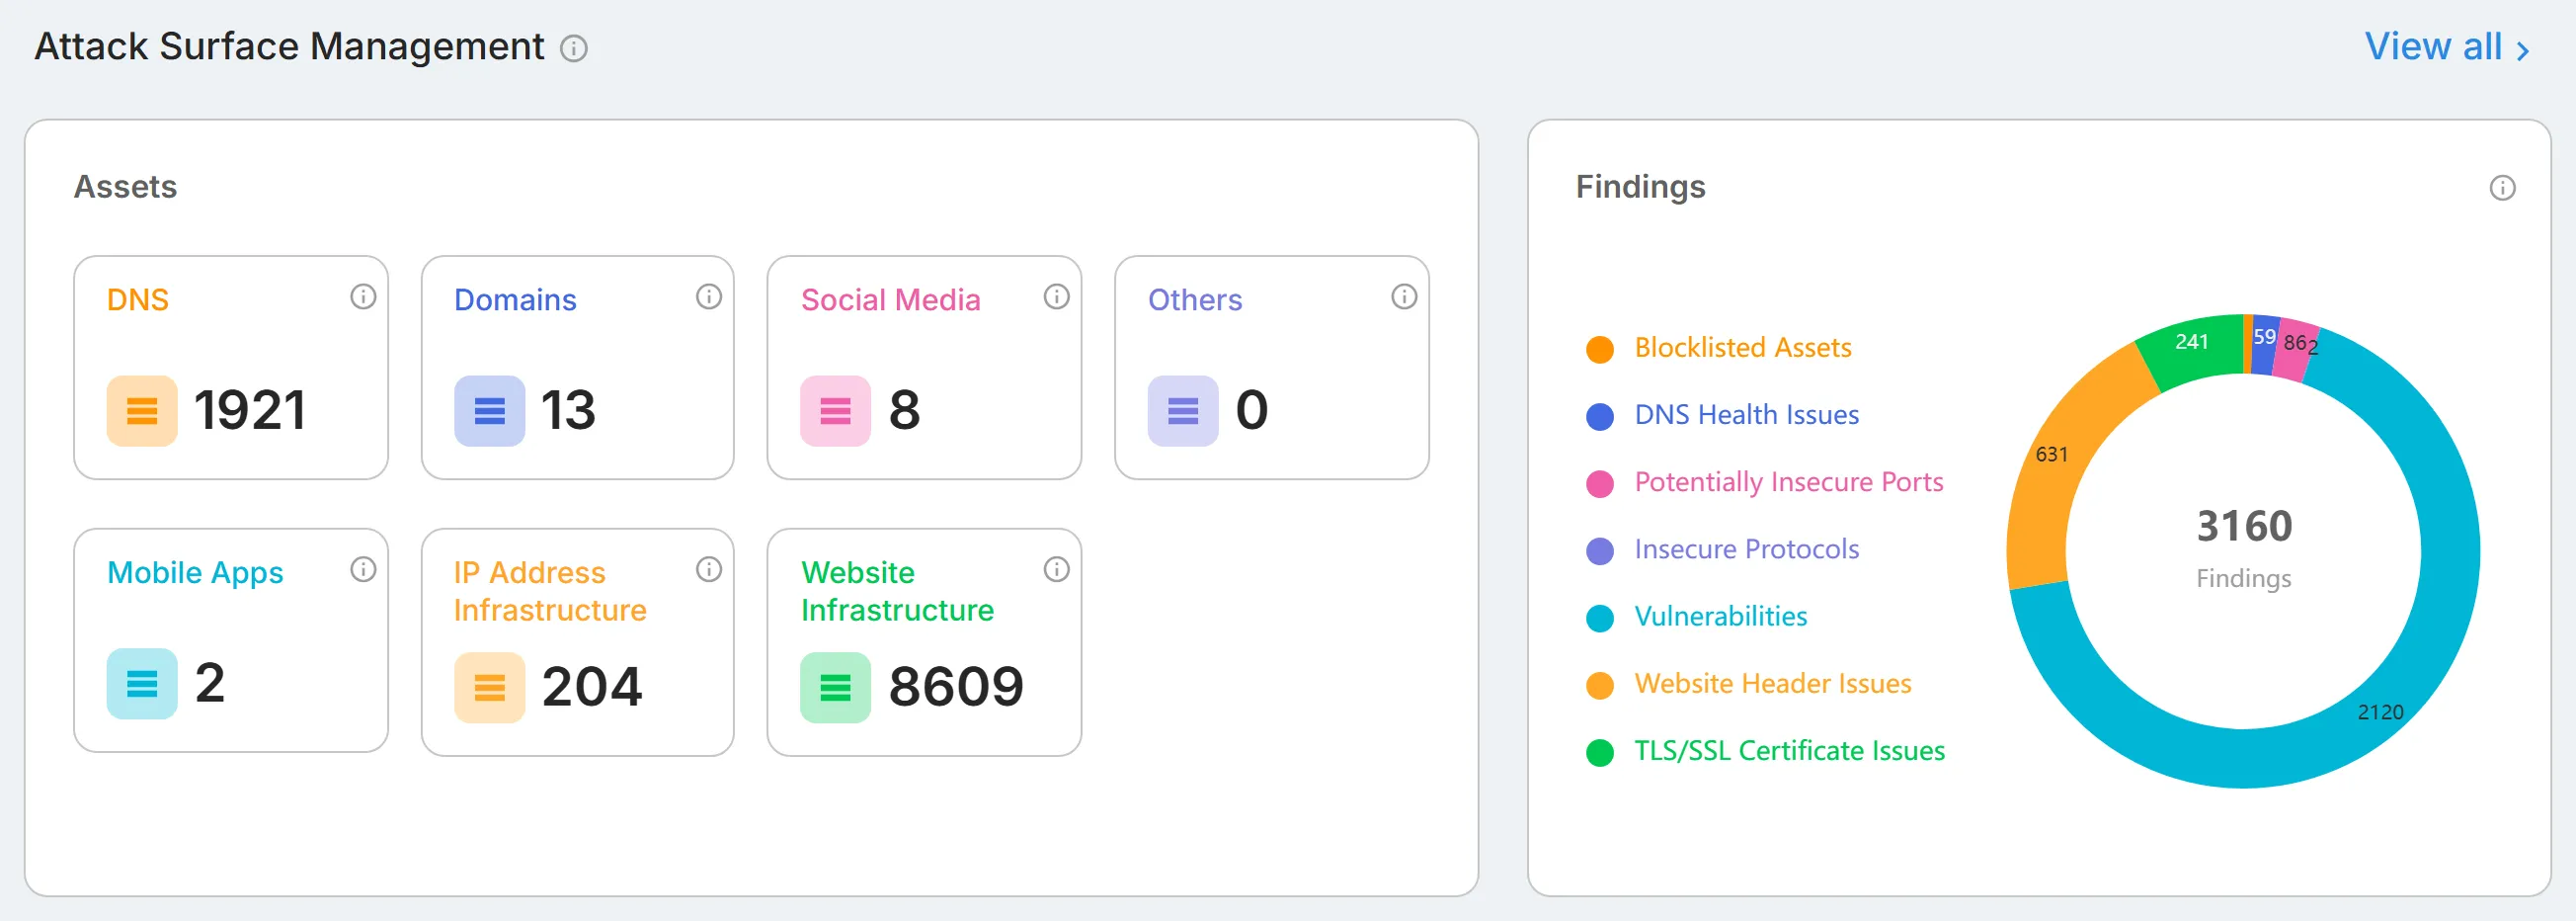Click the View all chevron arrow
Viewport: 2576px width, 921px height.
click(x=2522, y=51)
